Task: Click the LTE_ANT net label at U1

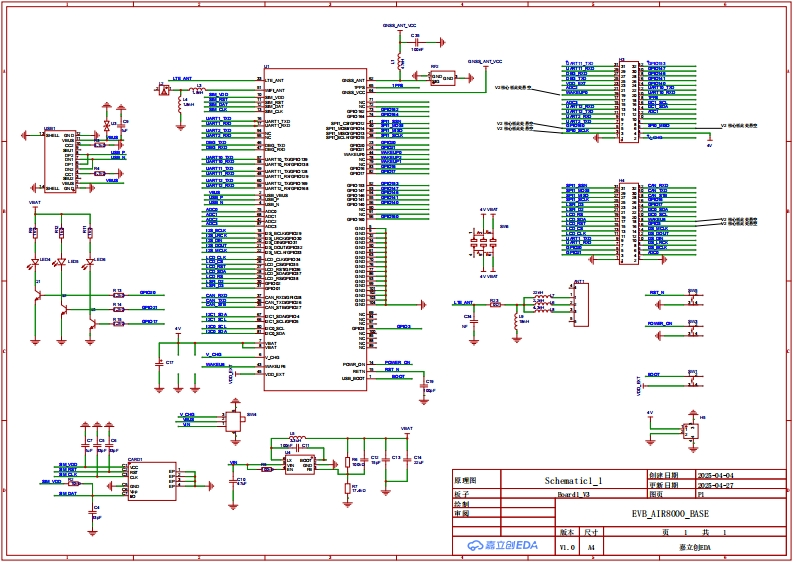Action: pyautogui.click(x=180, y=78)
